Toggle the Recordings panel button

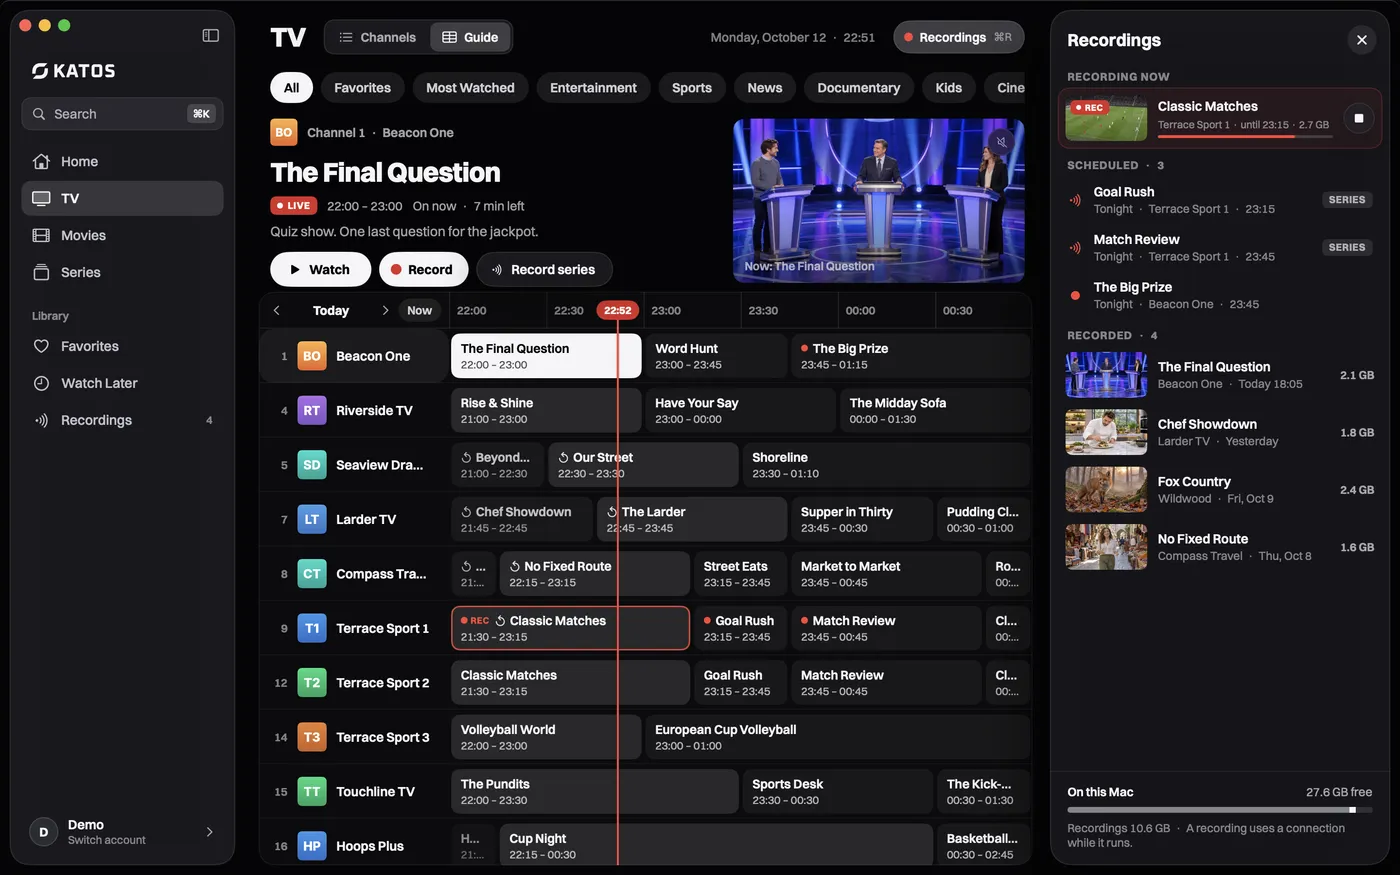point(958,38)
